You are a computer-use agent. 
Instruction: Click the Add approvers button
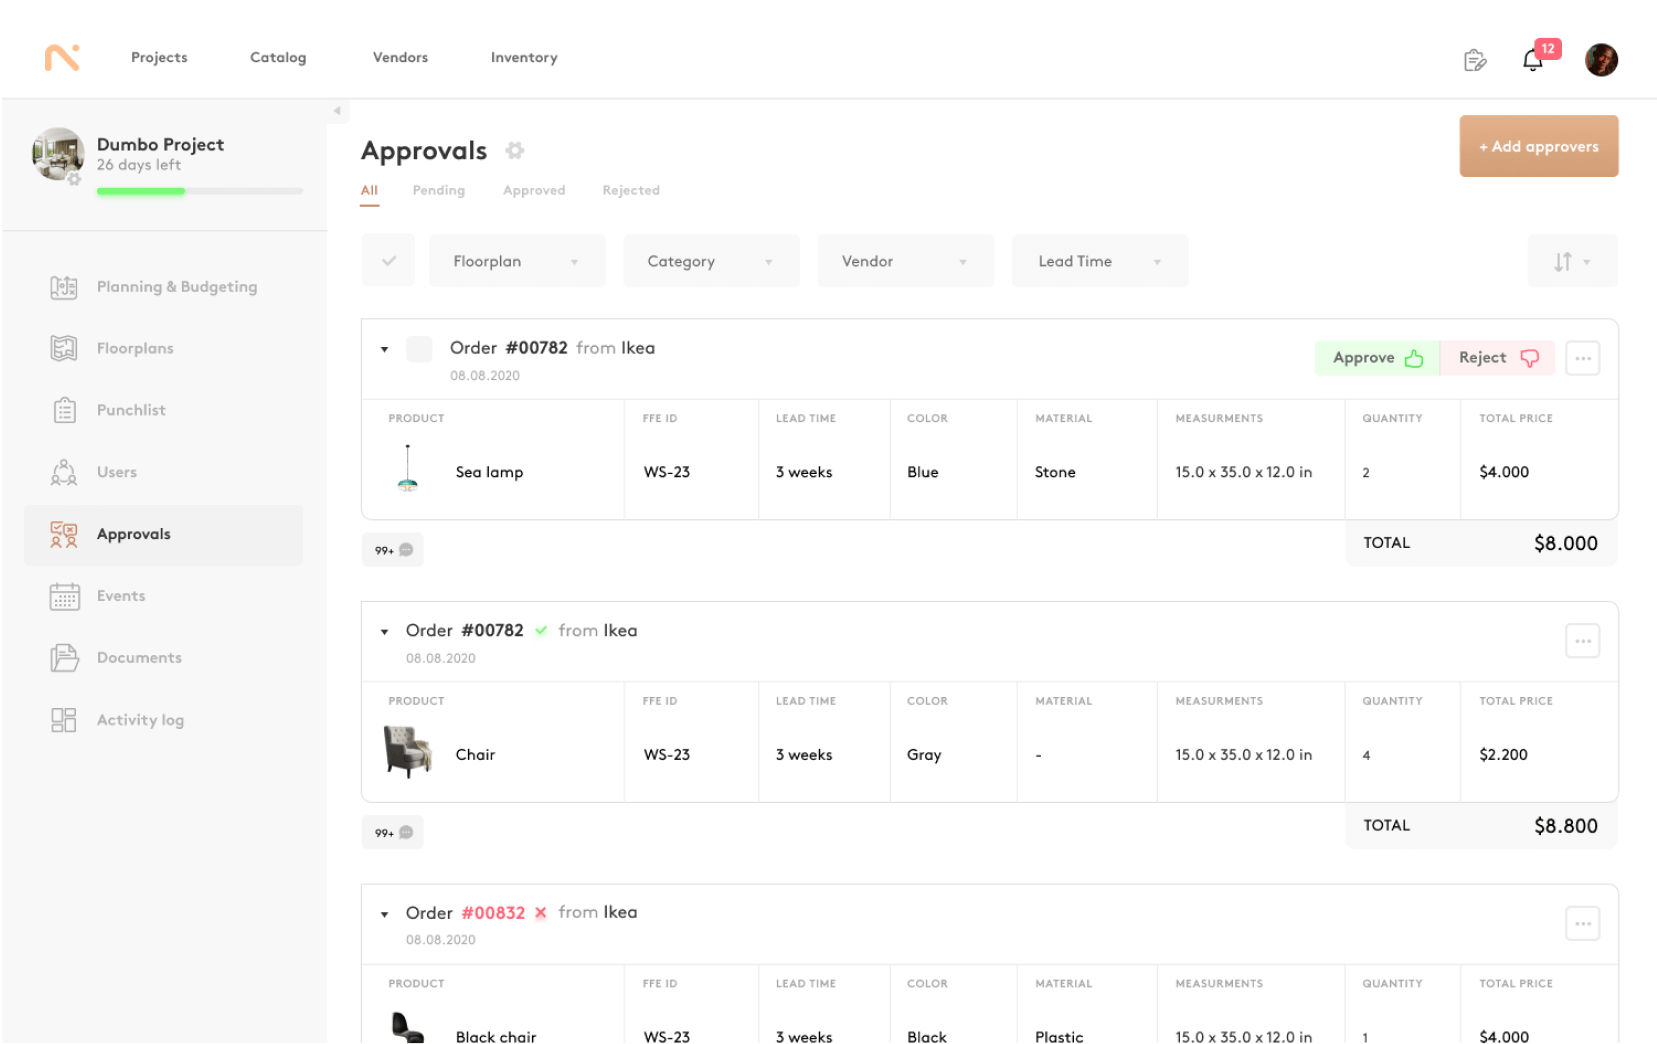click(x=1538, y=146)
